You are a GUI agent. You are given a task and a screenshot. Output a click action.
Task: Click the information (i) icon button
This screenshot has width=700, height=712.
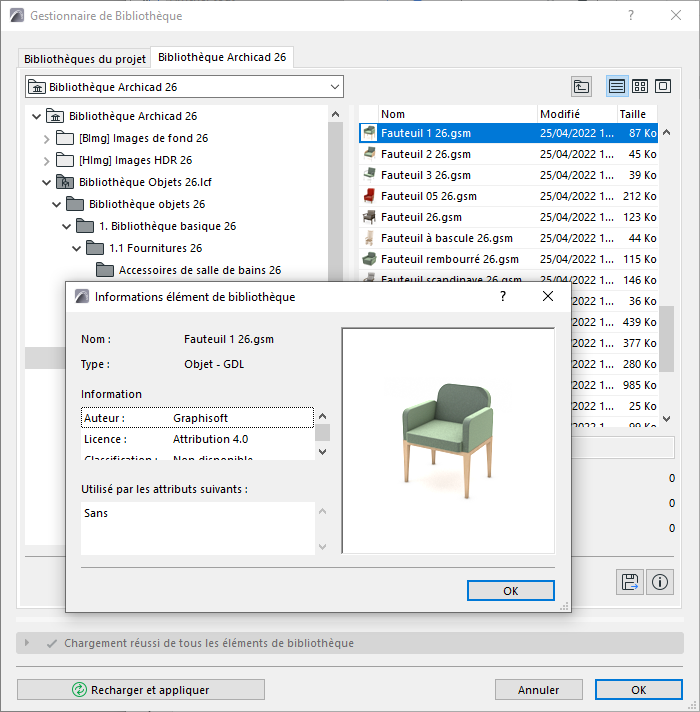click(x=660, y=582)
